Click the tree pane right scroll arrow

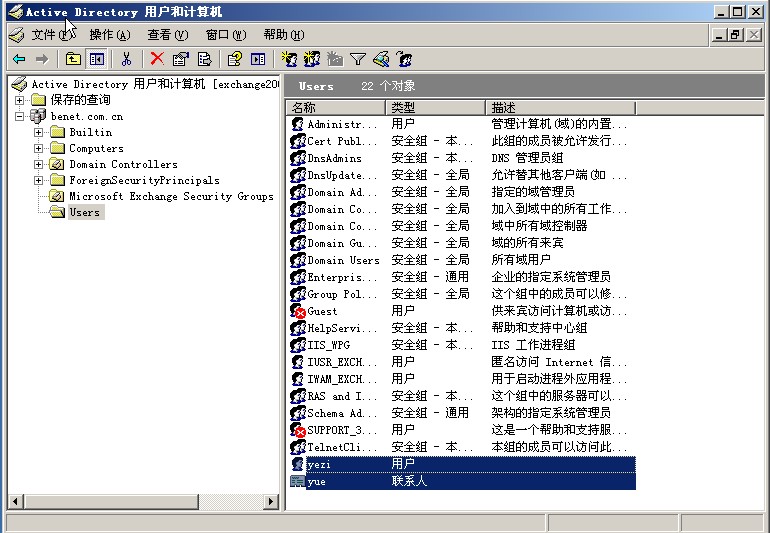(x=271, y=502)
